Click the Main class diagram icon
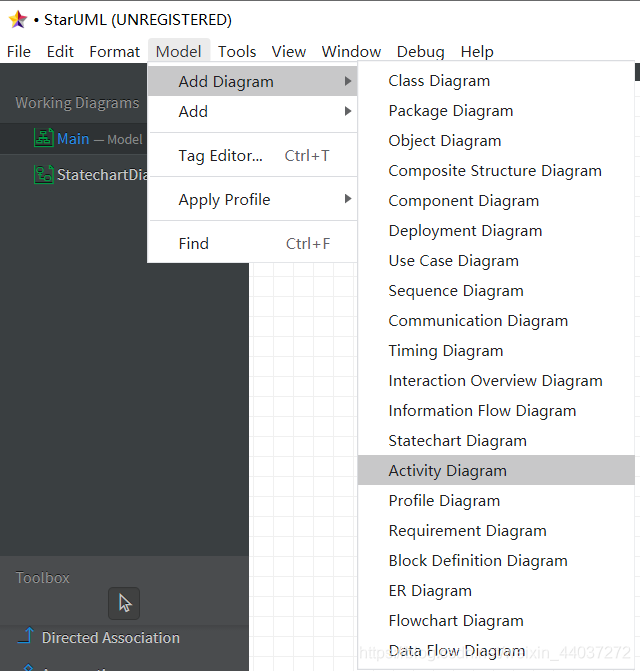The image size is (640, 671). (44, 138)
